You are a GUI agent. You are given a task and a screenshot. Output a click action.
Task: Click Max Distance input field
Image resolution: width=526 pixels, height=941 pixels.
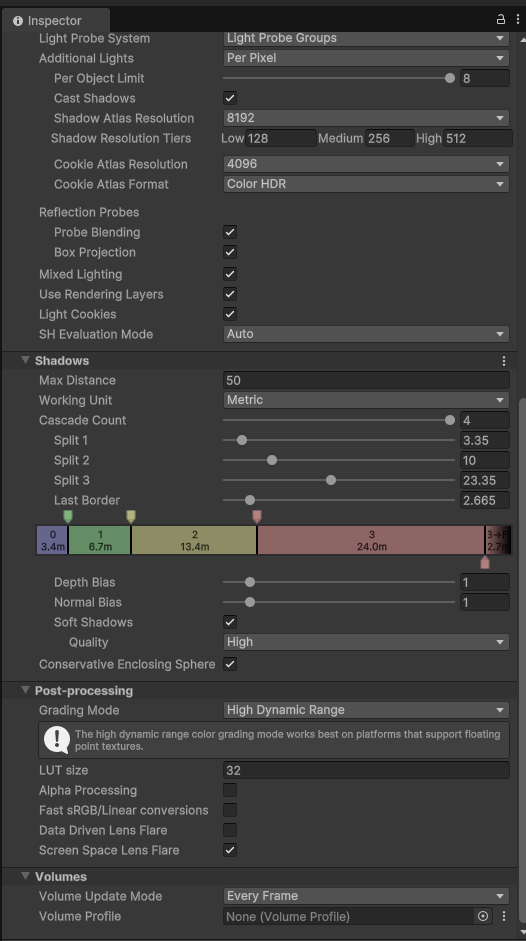pyautogui.click(x=366, y=380)
